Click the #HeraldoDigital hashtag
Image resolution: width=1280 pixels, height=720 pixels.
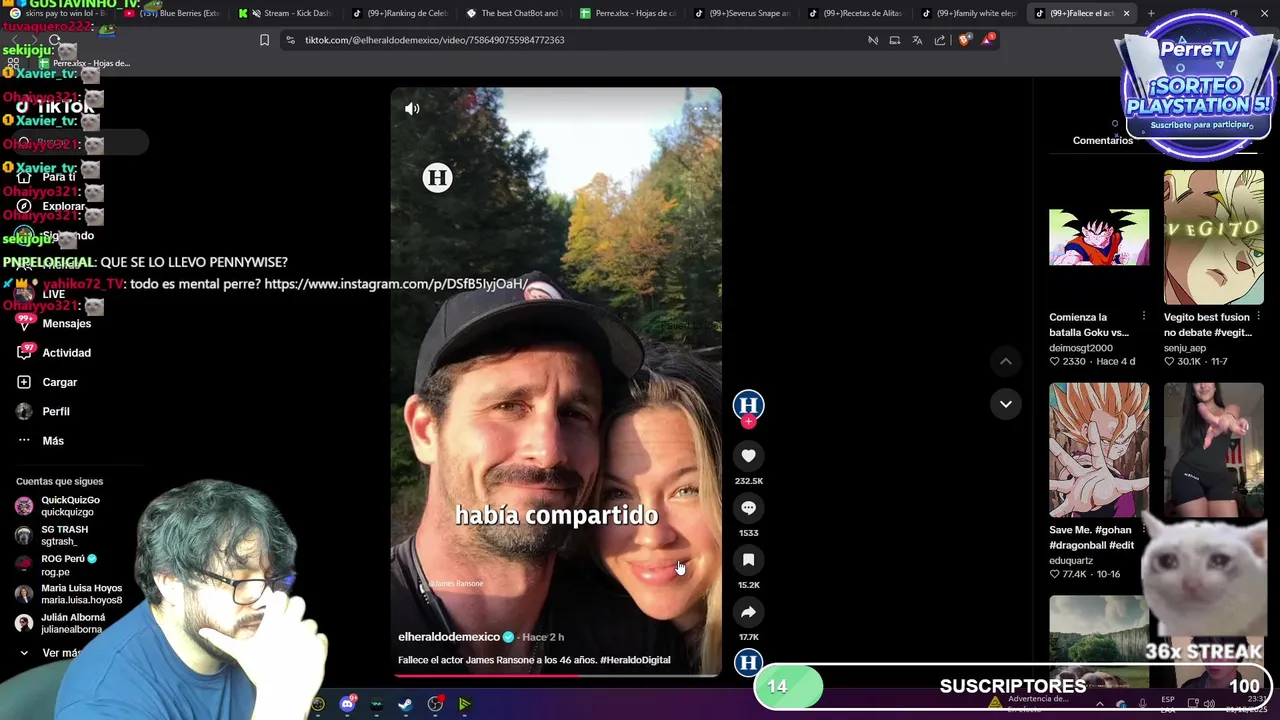pos(635,660)
